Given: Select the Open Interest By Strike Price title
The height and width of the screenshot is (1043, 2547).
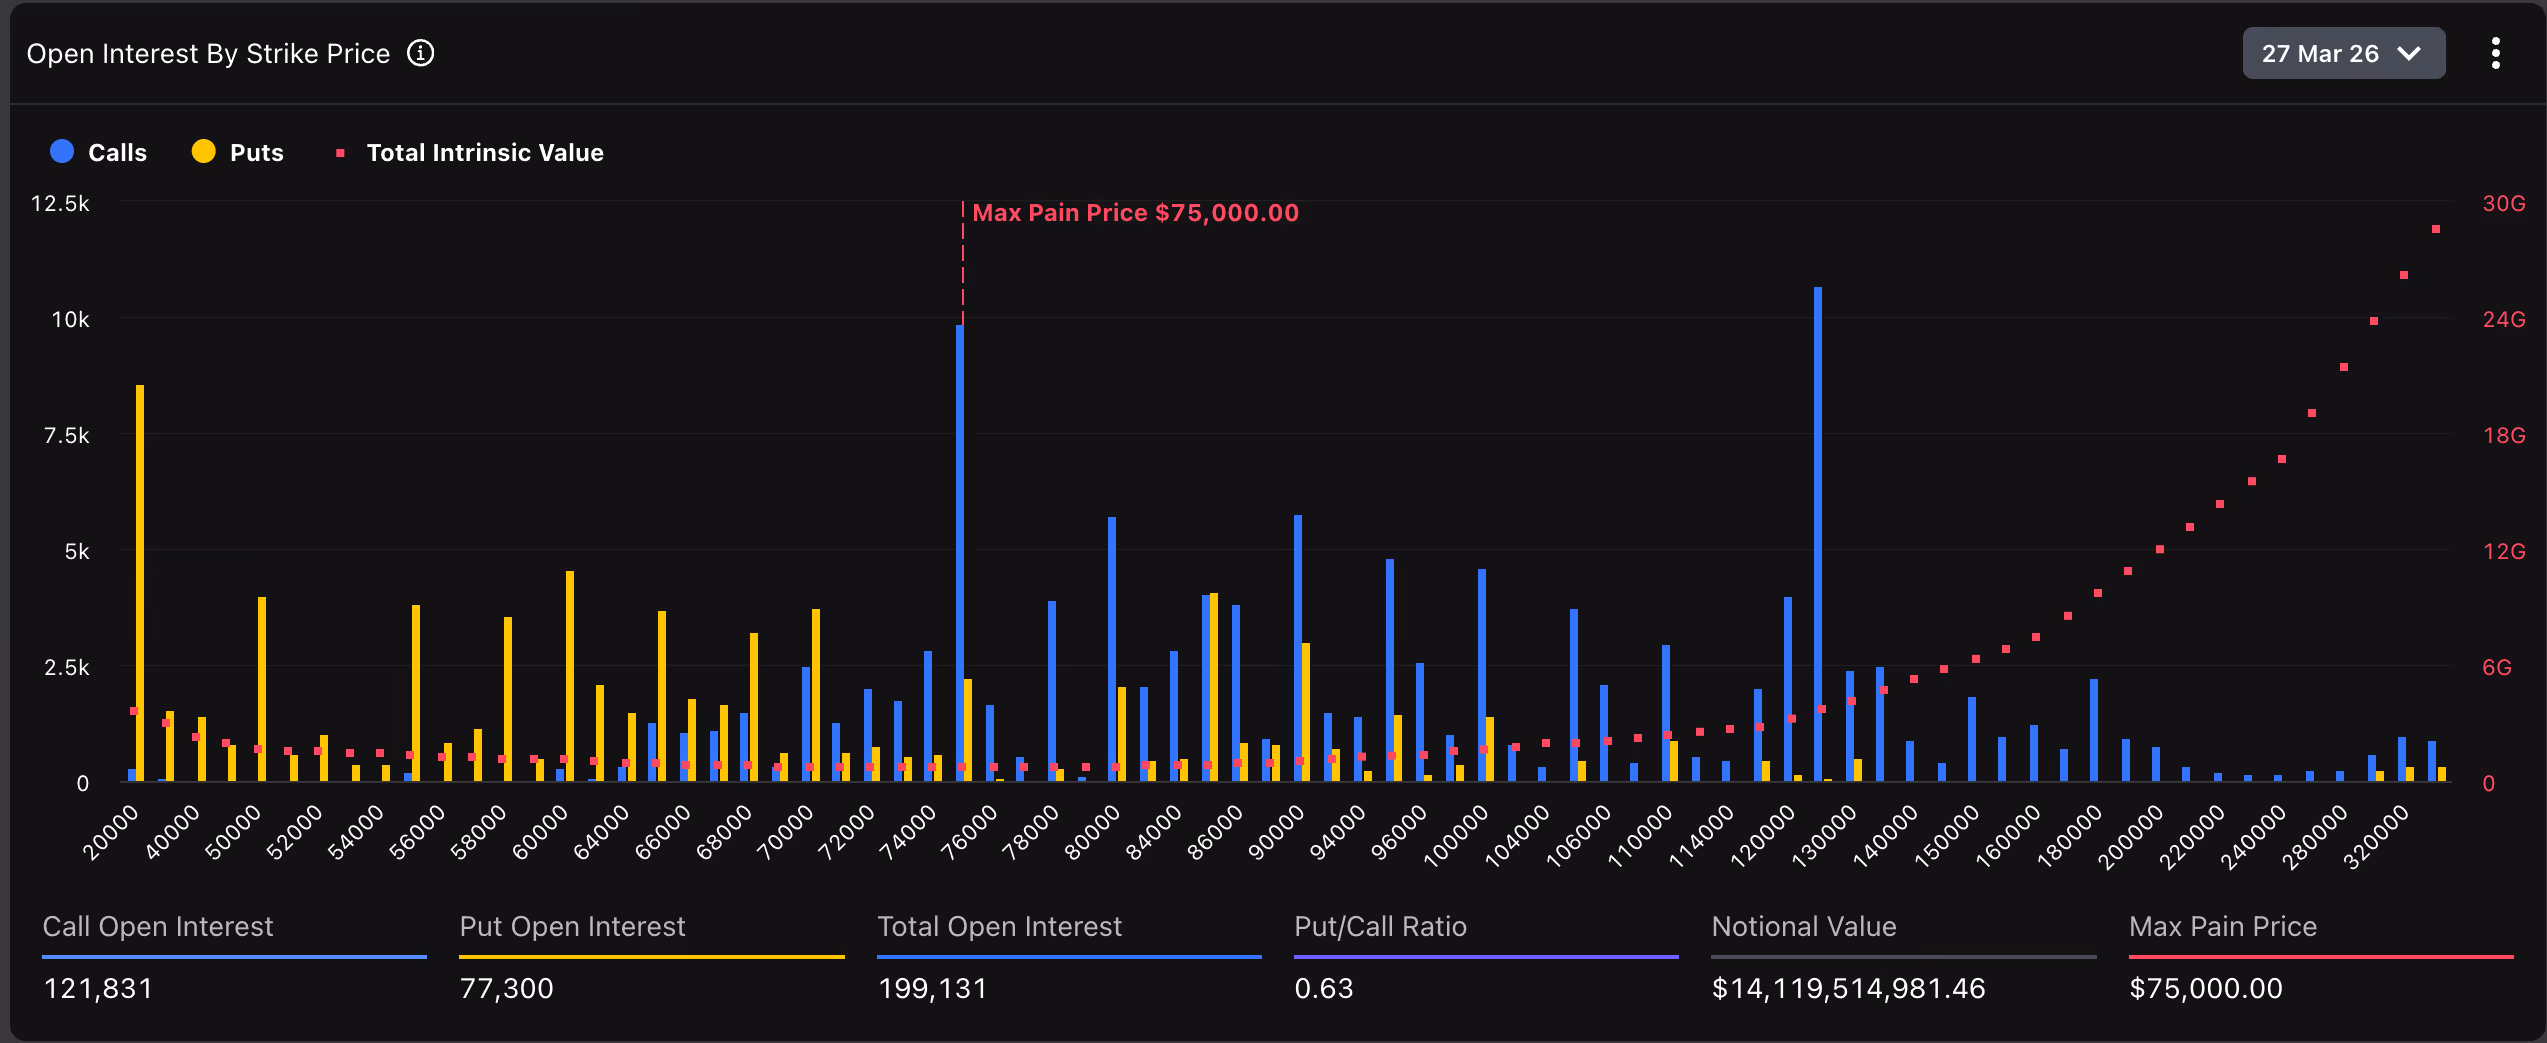Looking at the screenshot, I should [208, 53].
